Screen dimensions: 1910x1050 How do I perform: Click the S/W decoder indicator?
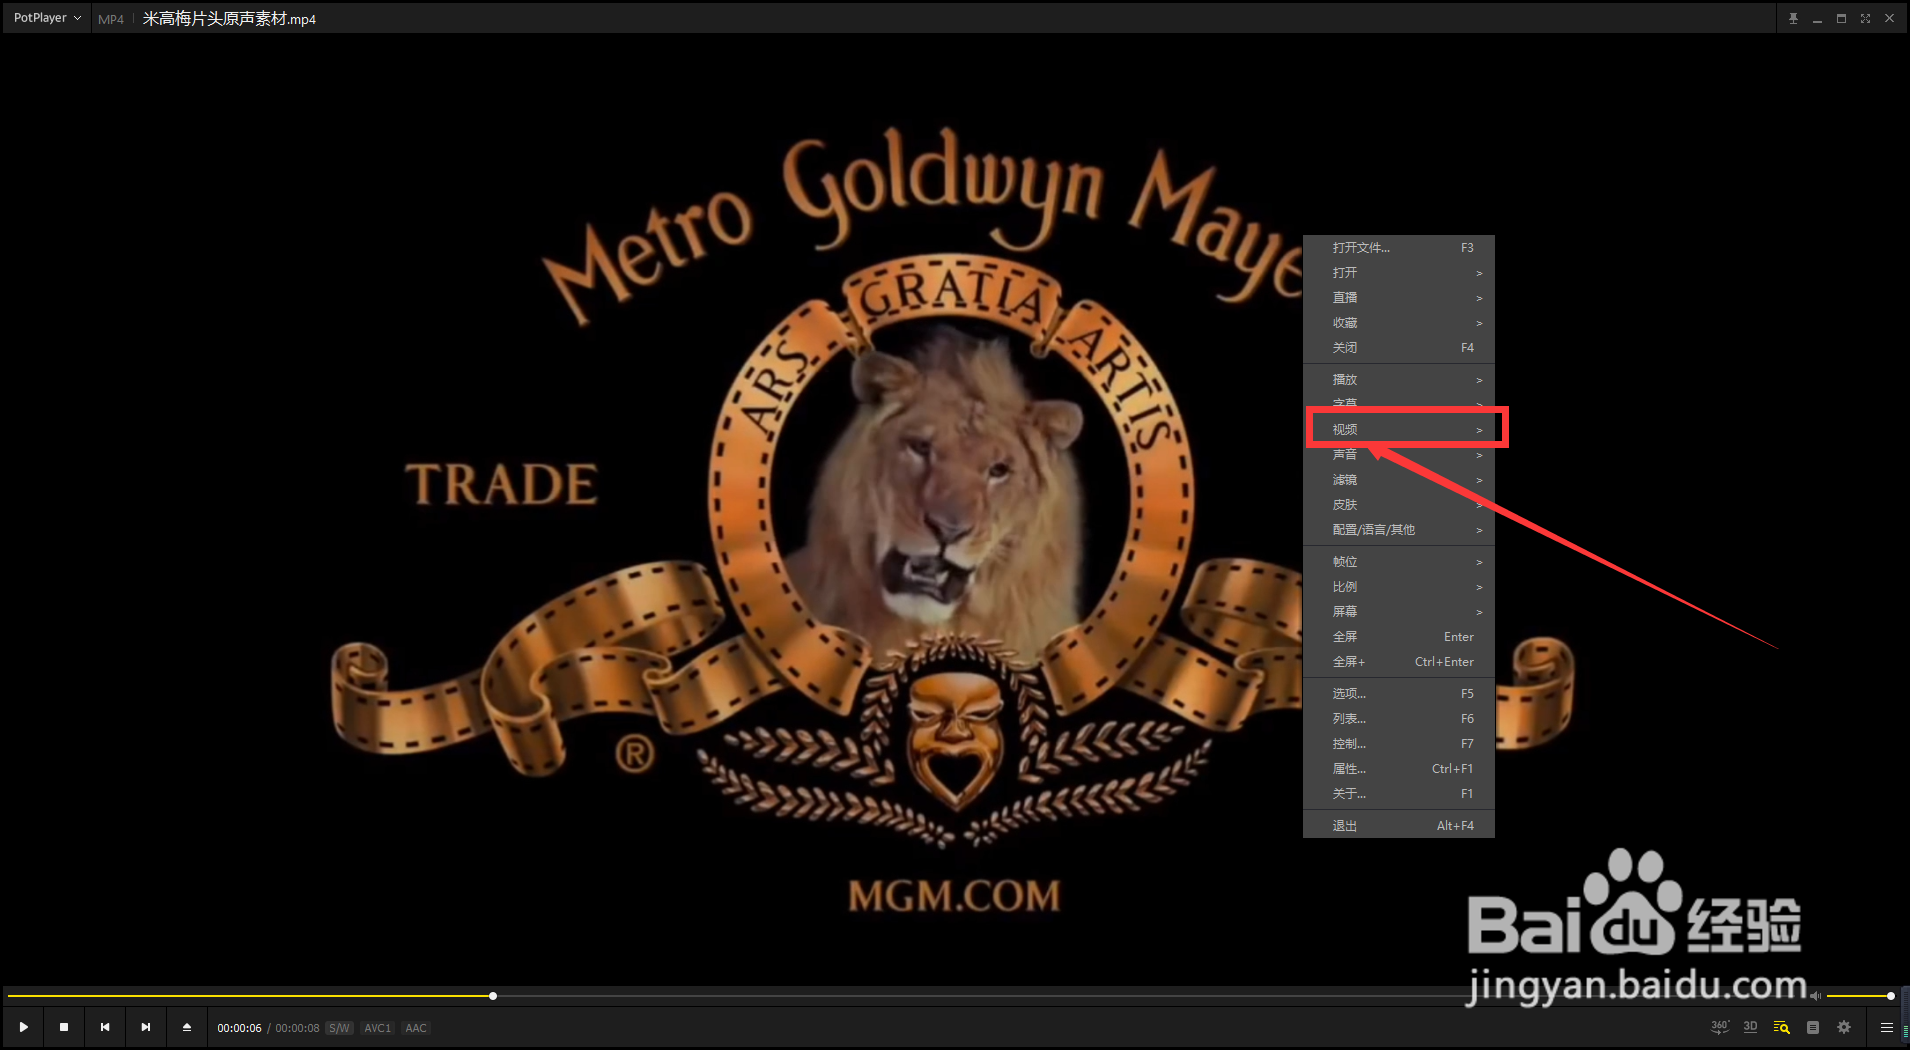coord(340,1028)
